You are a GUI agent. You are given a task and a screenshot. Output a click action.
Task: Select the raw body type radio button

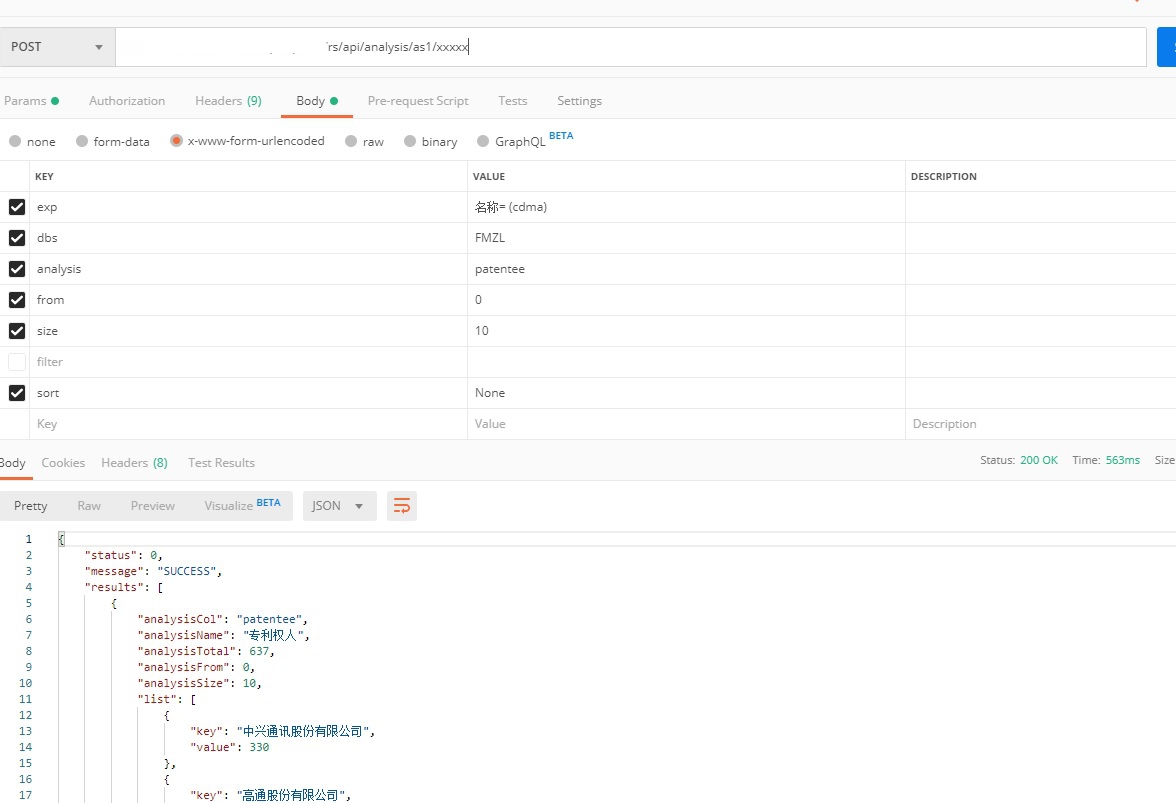point(351,142)
